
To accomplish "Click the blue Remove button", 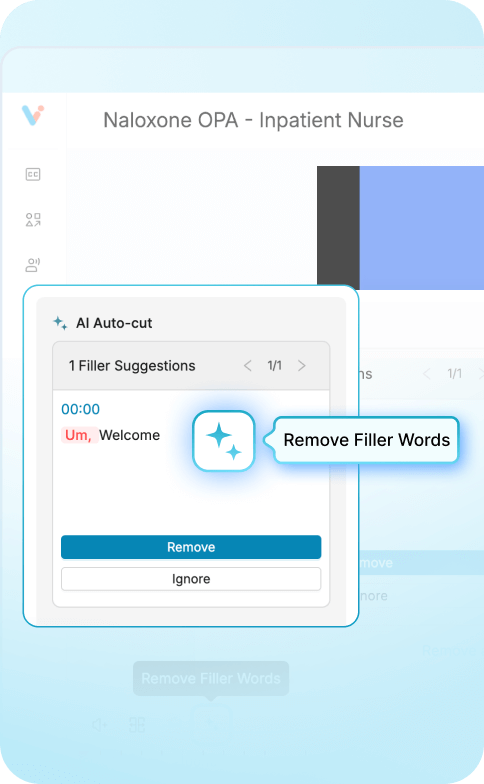I will click(191, 547).
